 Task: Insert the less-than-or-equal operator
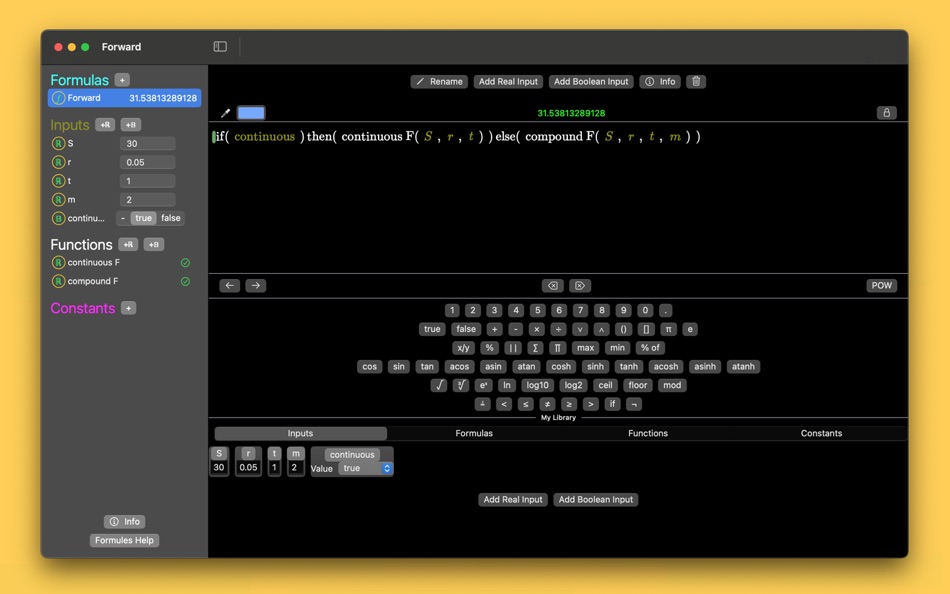[525, 404]
